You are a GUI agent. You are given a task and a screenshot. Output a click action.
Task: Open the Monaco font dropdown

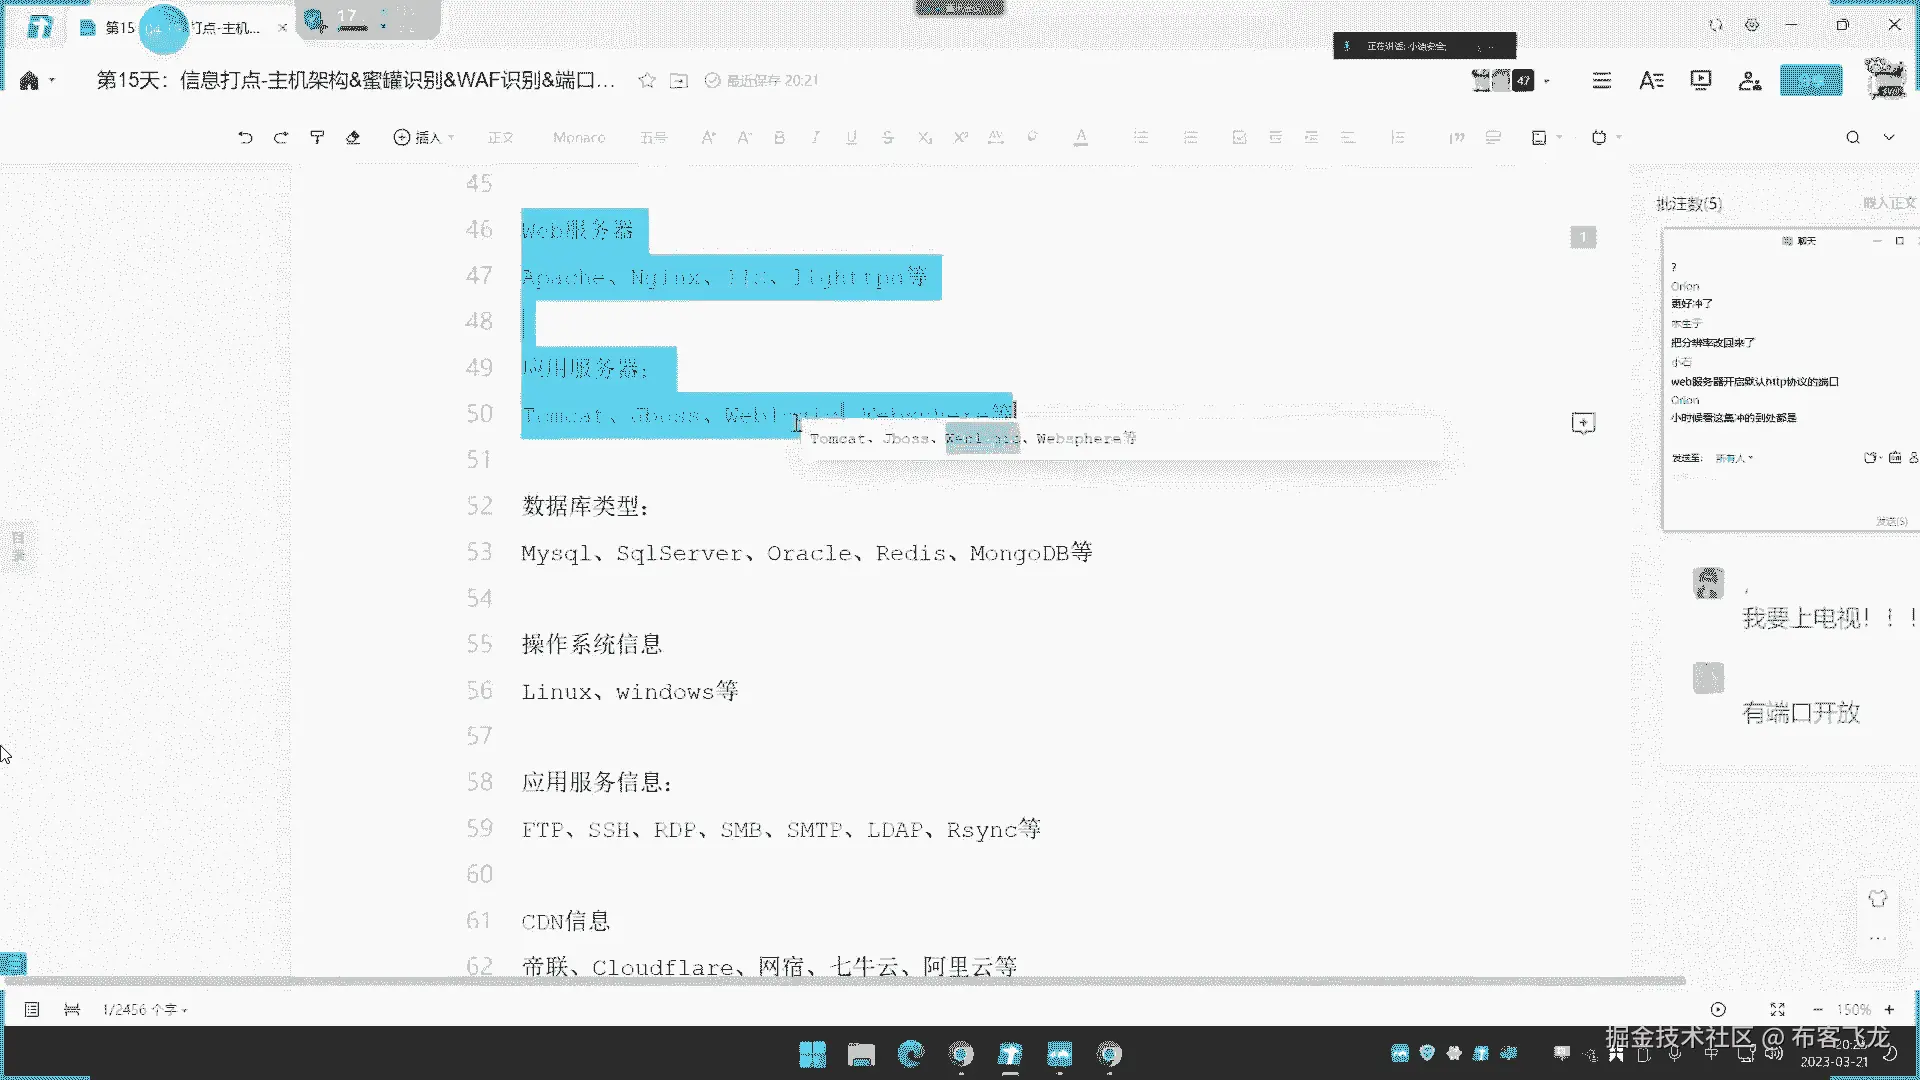pos(579,138)
